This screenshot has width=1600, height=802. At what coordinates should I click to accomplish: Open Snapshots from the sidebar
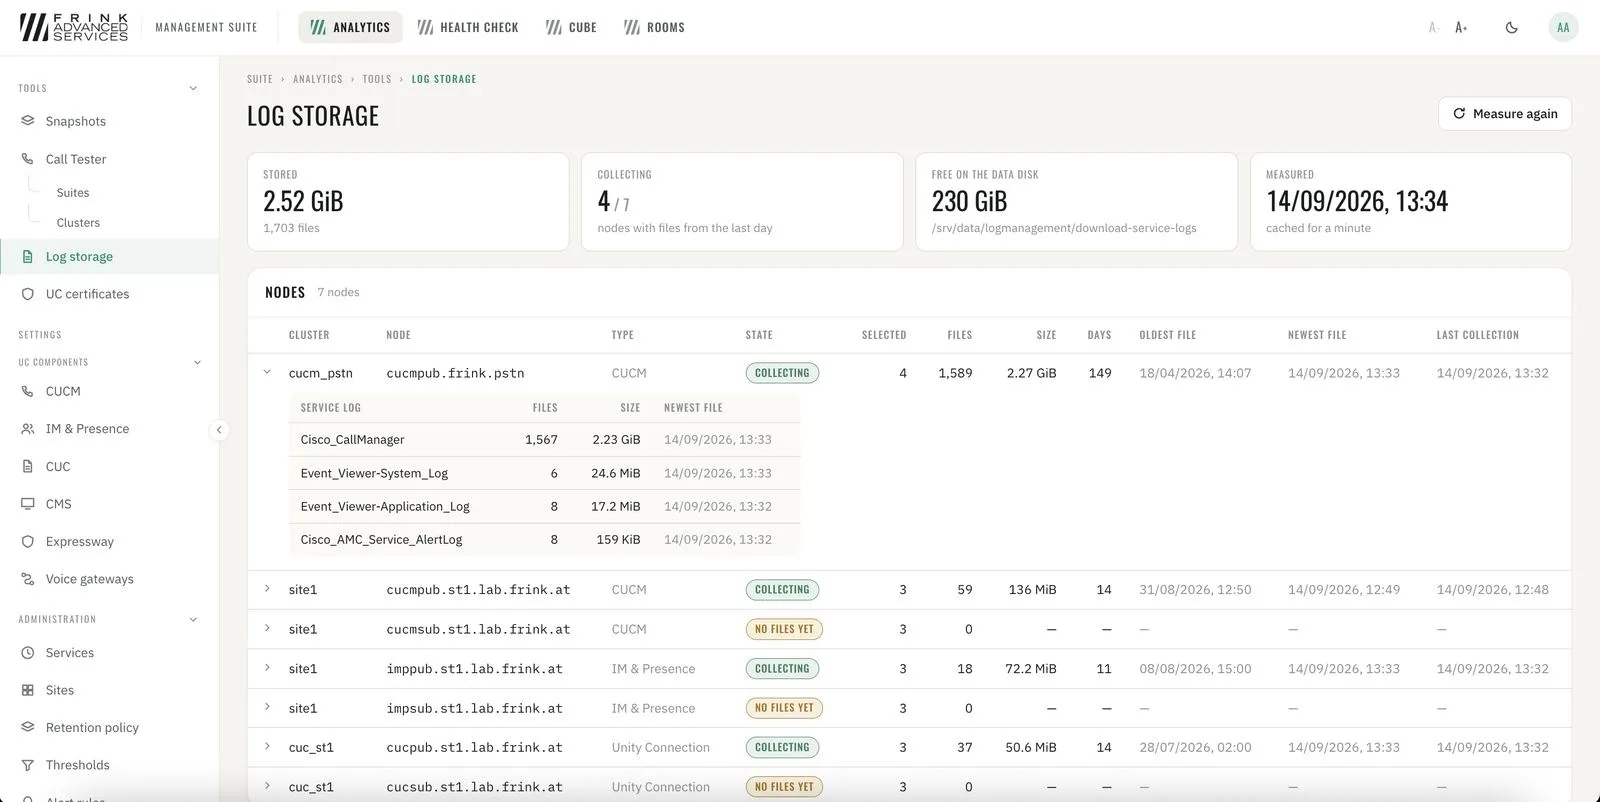[75, 121]
